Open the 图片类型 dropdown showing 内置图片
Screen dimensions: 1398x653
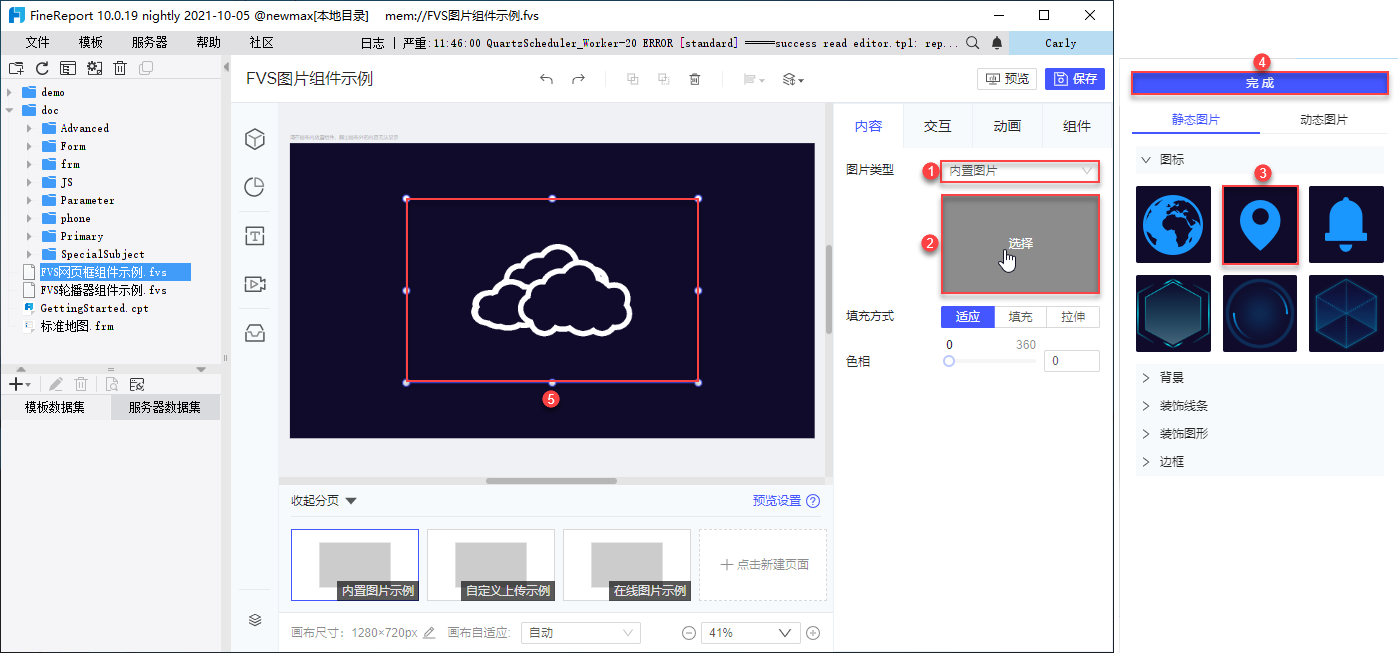[1020, 171]
